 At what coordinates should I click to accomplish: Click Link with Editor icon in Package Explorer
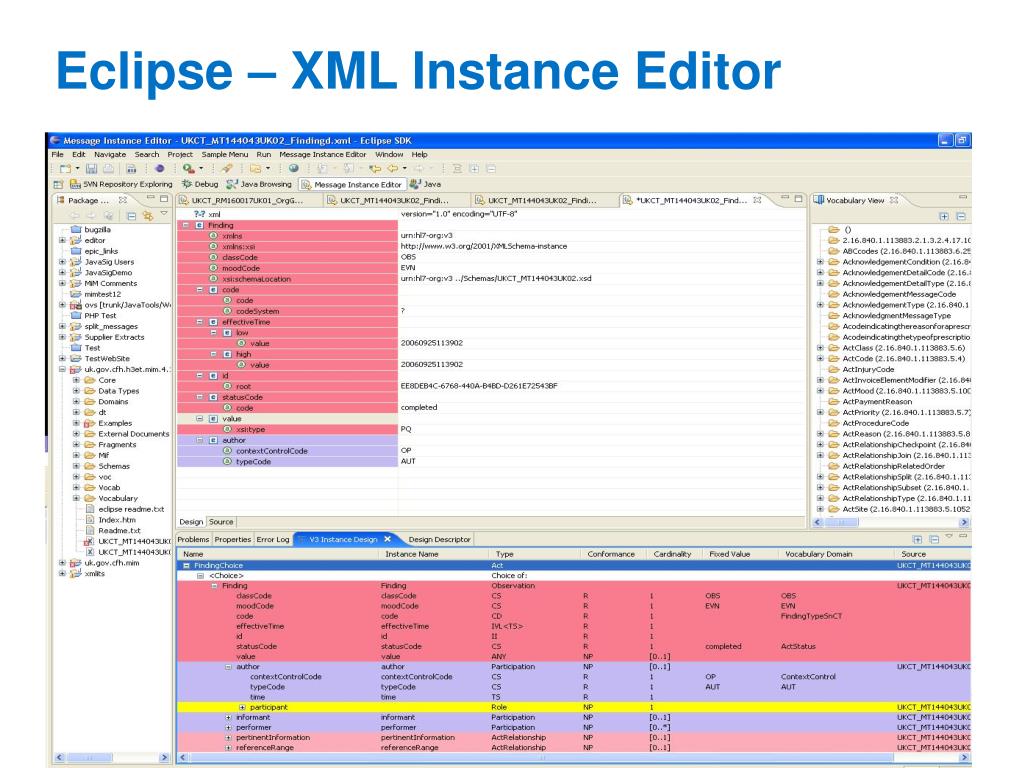(148, 216)
